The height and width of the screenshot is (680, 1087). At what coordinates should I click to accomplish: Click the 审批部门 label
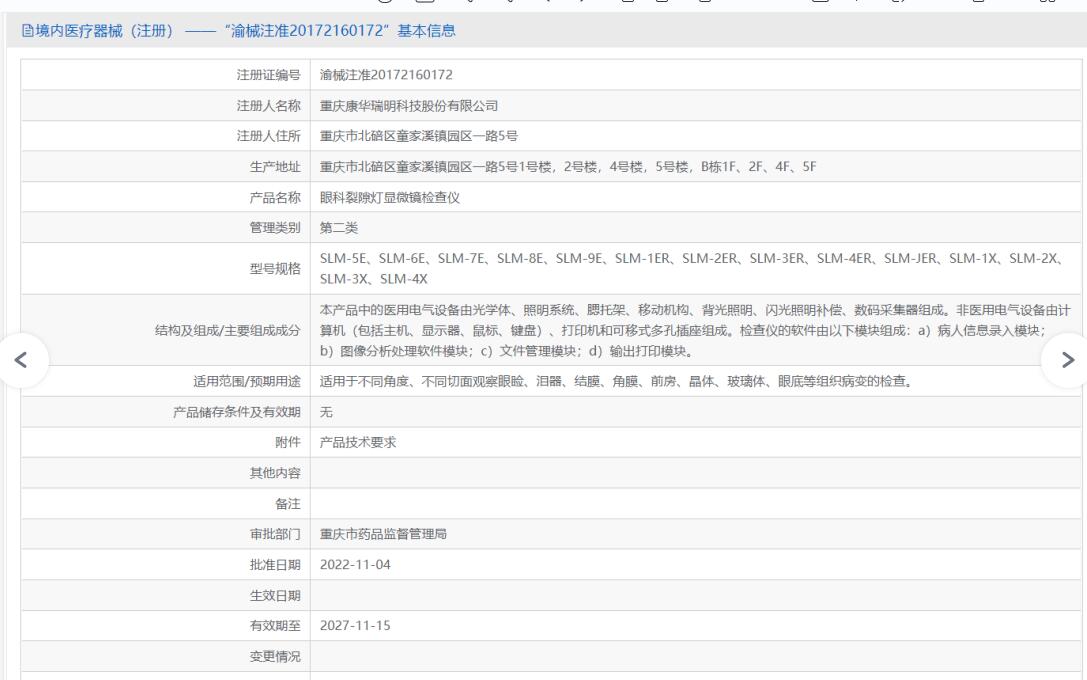click(x=275, y=534)
